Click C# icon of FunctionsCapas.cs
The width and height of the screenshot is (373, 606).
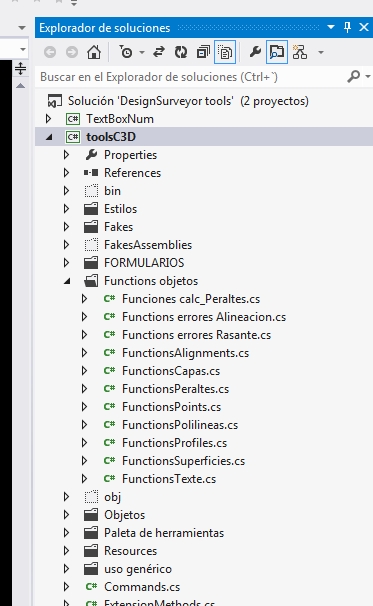coord(109,370)
